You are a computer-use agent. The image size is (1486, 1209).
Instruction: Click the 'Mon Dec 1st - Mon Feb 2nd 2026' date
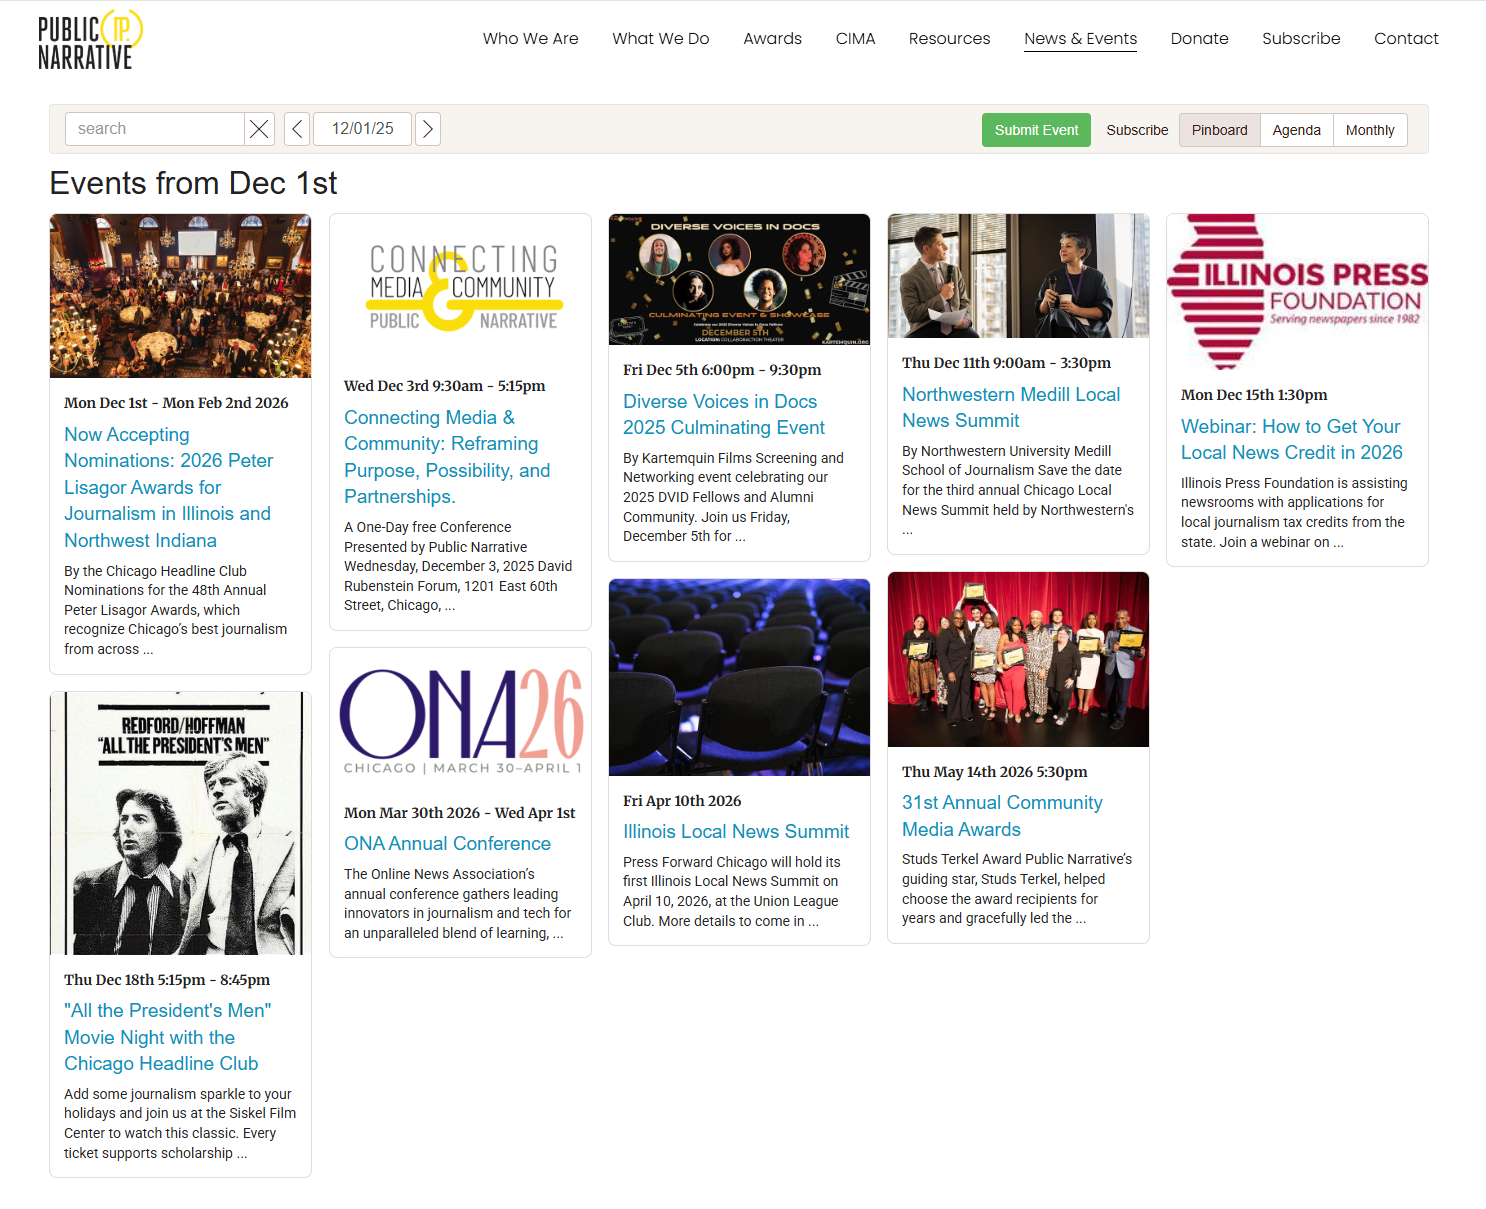tap(176, 403)
